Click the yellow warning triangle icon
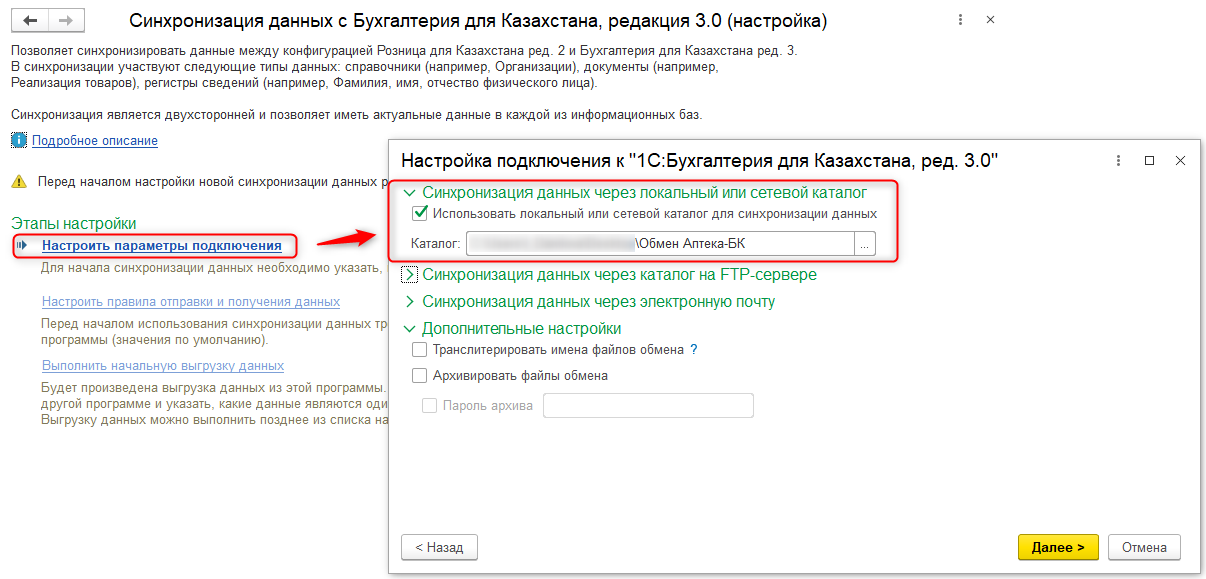Image resolution: width=1206 pixels, height=579 pixels. [19, 183]
